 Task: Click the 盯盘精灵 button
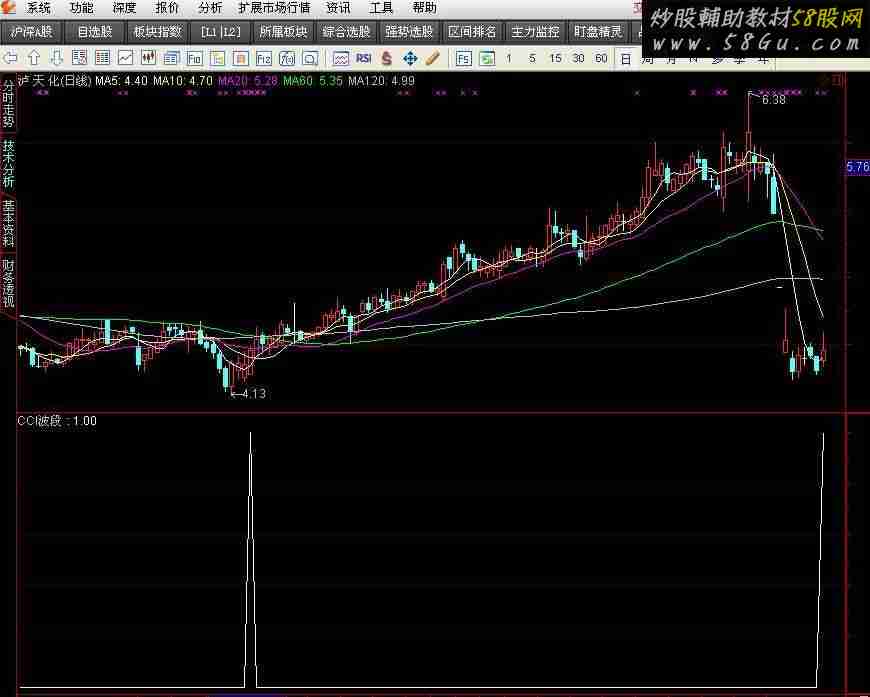coord(598,32)
